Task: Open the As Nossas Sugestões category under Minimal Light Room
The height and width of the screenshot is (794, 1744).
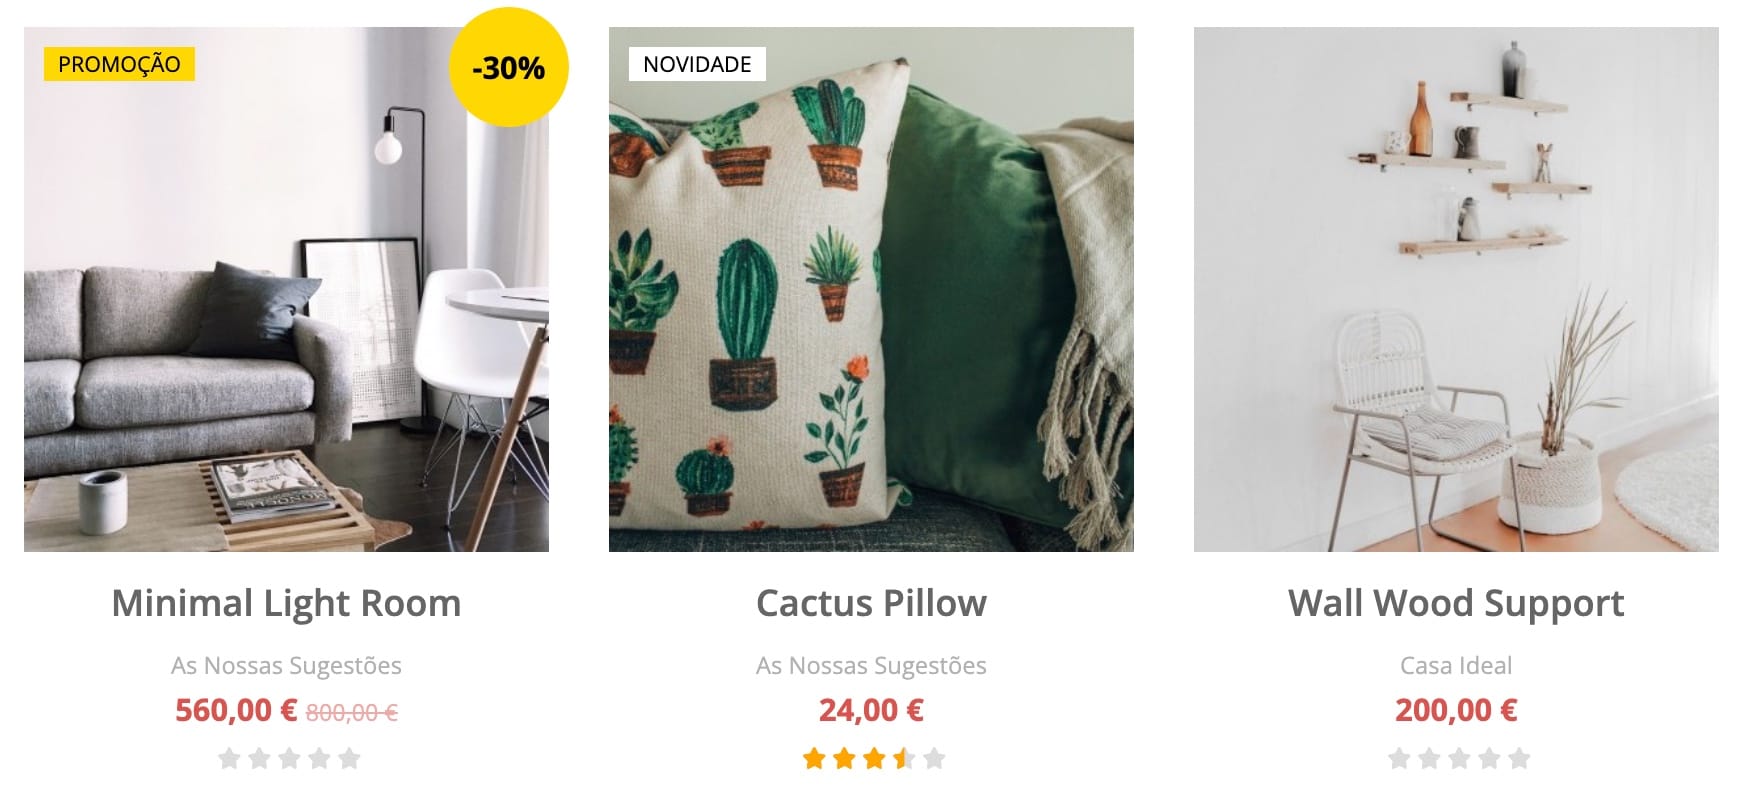Action: click(x=286, y=665)
